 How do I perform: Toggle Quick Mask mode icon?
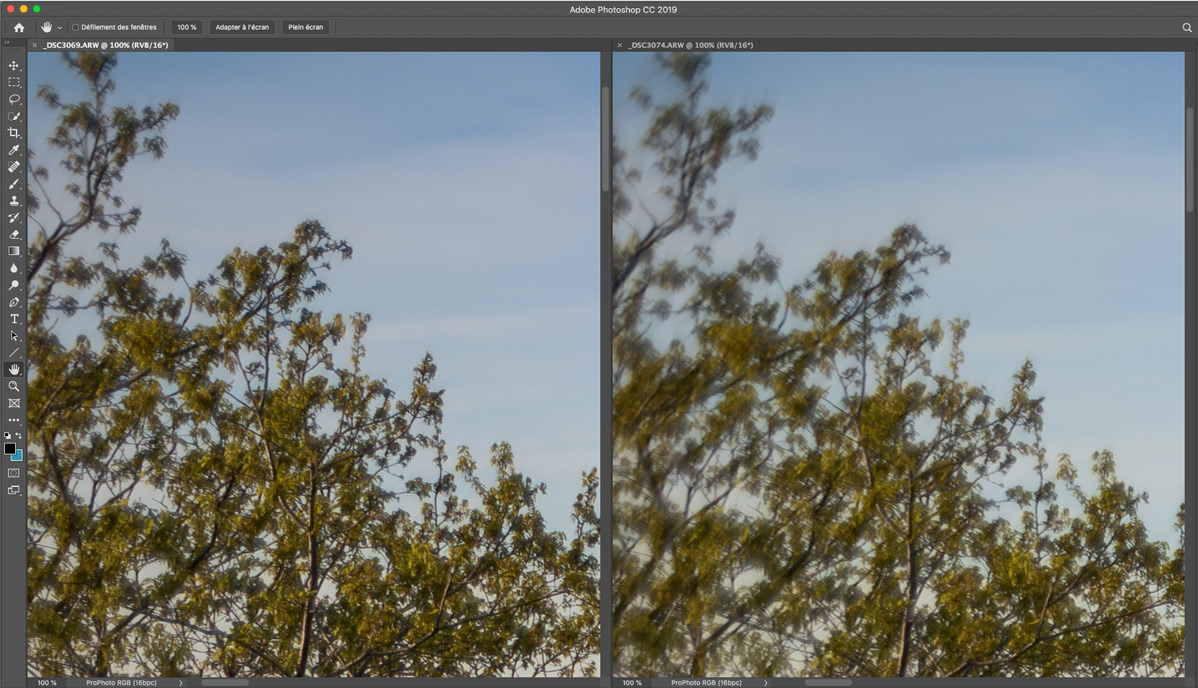pos(14,472)
